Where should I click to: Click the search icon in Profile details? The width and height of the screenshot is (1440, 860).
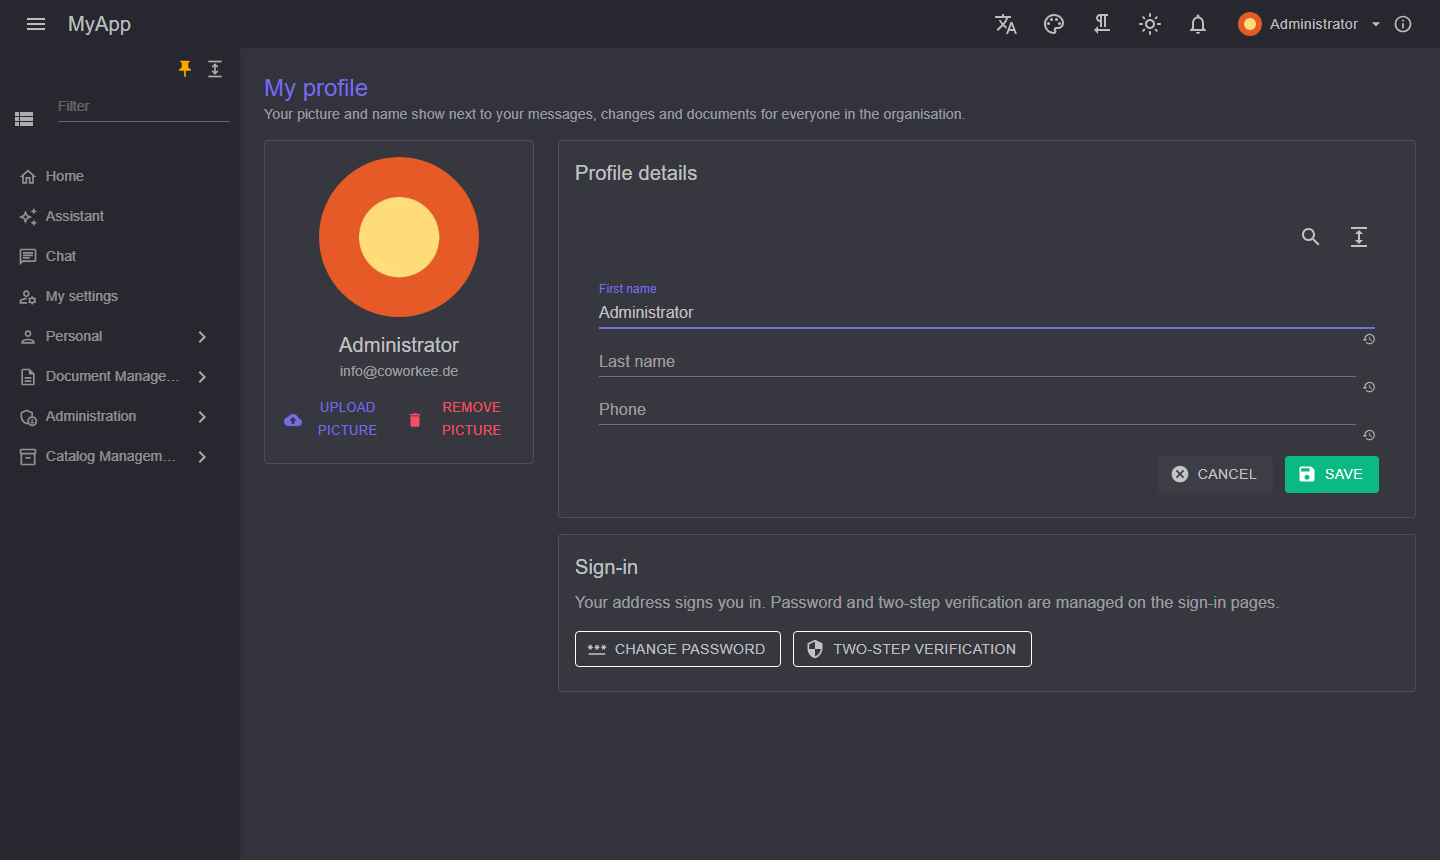(1311, 237)
